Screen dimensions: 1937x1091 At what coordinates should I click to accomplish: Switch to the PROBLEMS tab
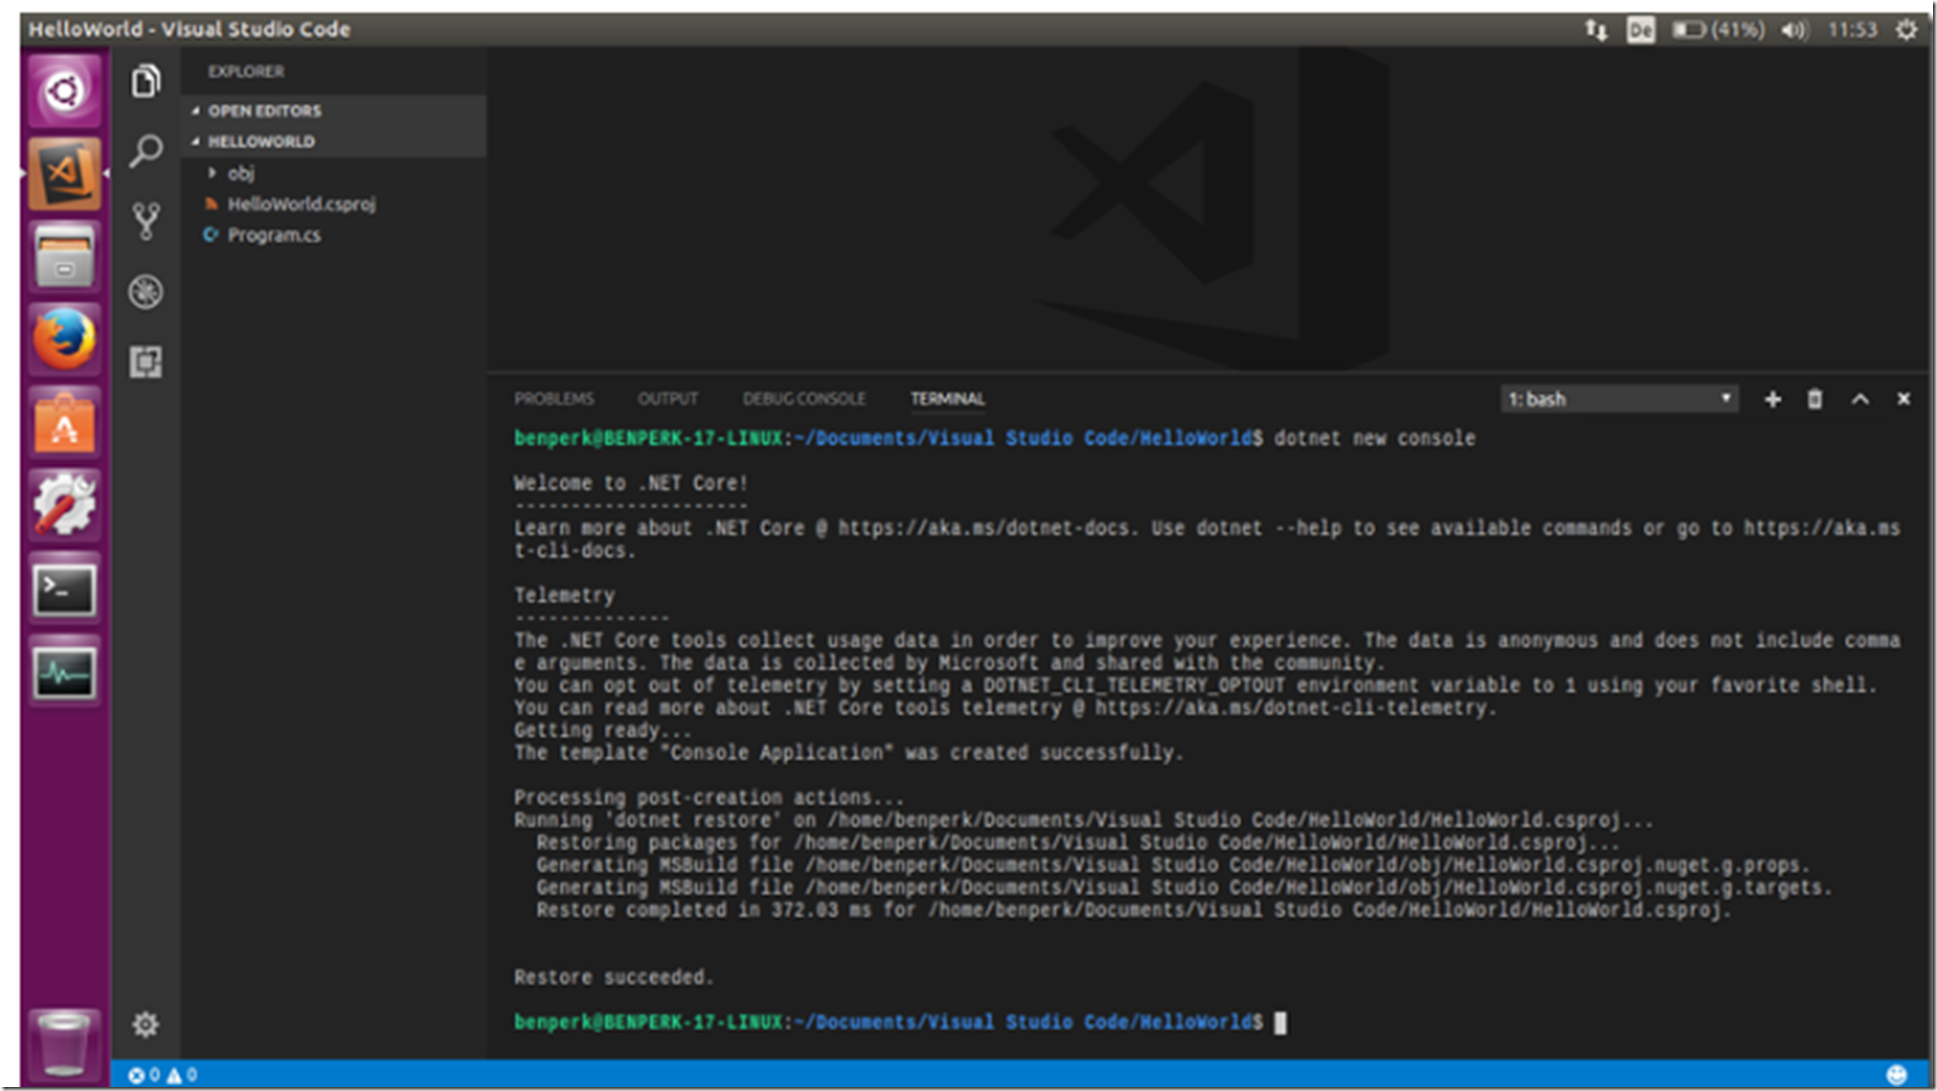[x=554, y=399]
